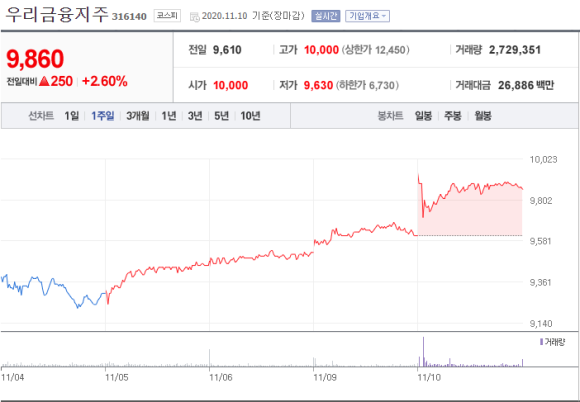The height and width of the screenshot is (402, 580).
Task: Click the 거래량 value 2,729,351
Action: [x=515, y=50]
